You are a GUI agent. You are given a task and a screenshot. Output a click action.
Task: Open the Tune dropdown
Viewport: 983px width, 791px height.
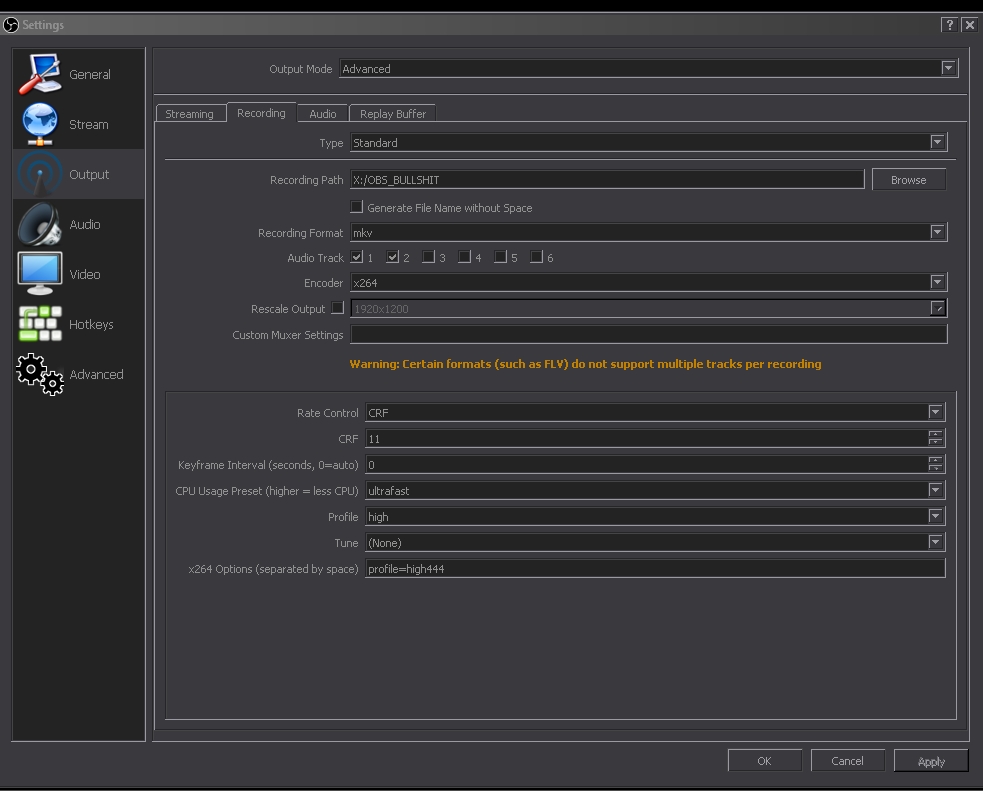(x=655, y=543)
